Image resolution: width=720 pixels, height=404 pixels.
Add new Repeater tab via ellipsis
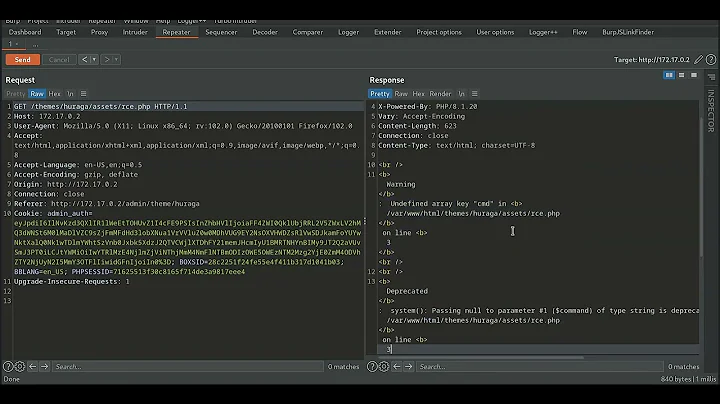point(35,45)
